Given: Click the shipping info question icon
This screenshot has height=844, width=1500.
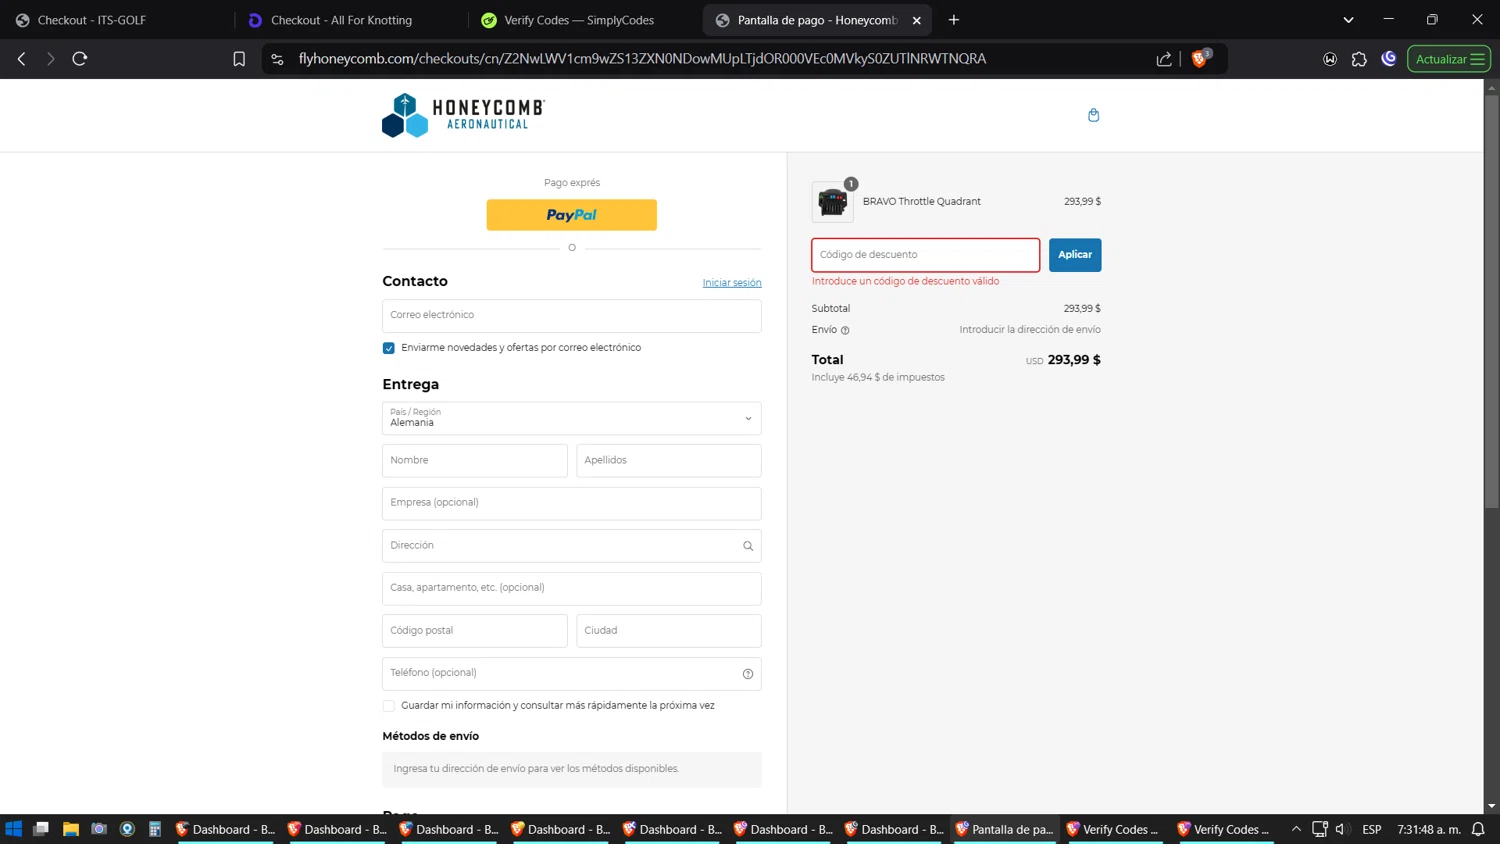Looking at the screenshot, I should tap(845, 330).
